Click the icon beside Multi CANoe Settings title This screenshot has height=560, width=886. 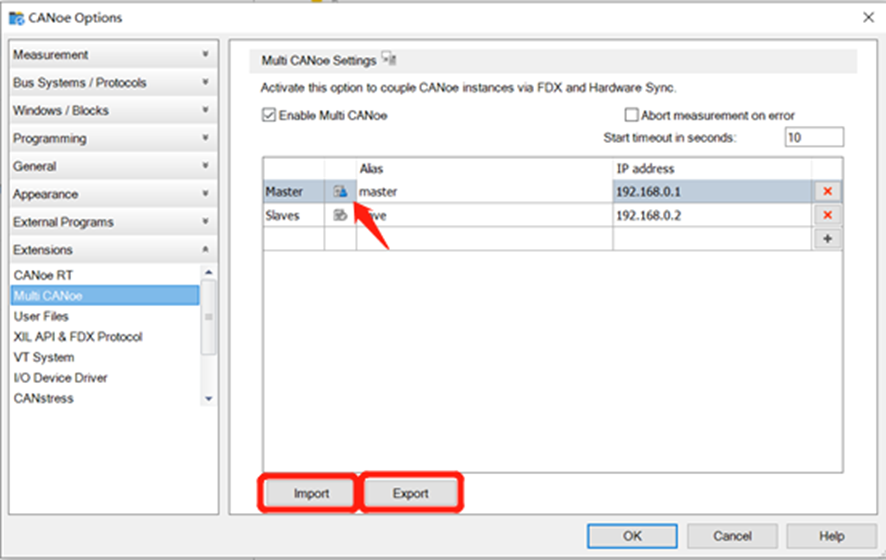tap(389, 58)
